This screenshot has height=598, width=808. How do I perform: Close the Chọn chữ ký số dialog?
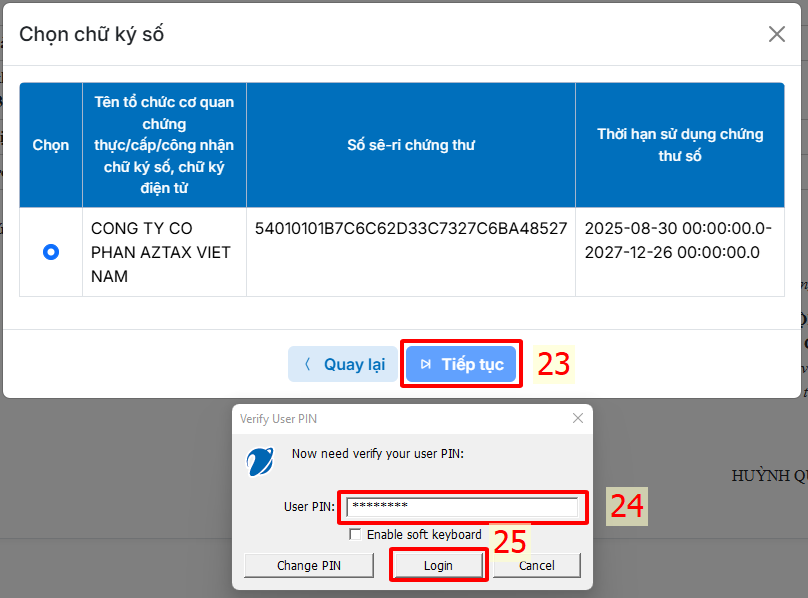tap(776, 34)
